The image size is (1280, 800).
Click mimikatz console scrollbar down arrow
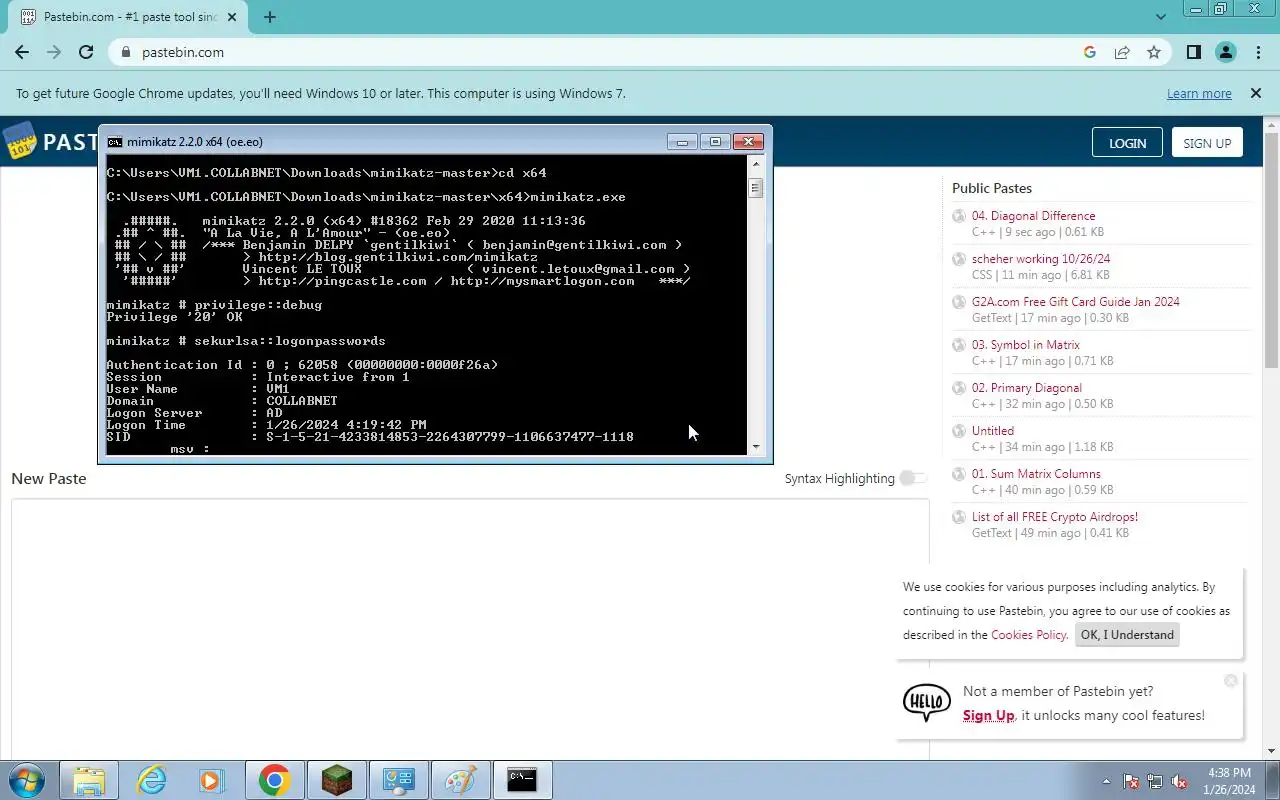click(756, 447)
